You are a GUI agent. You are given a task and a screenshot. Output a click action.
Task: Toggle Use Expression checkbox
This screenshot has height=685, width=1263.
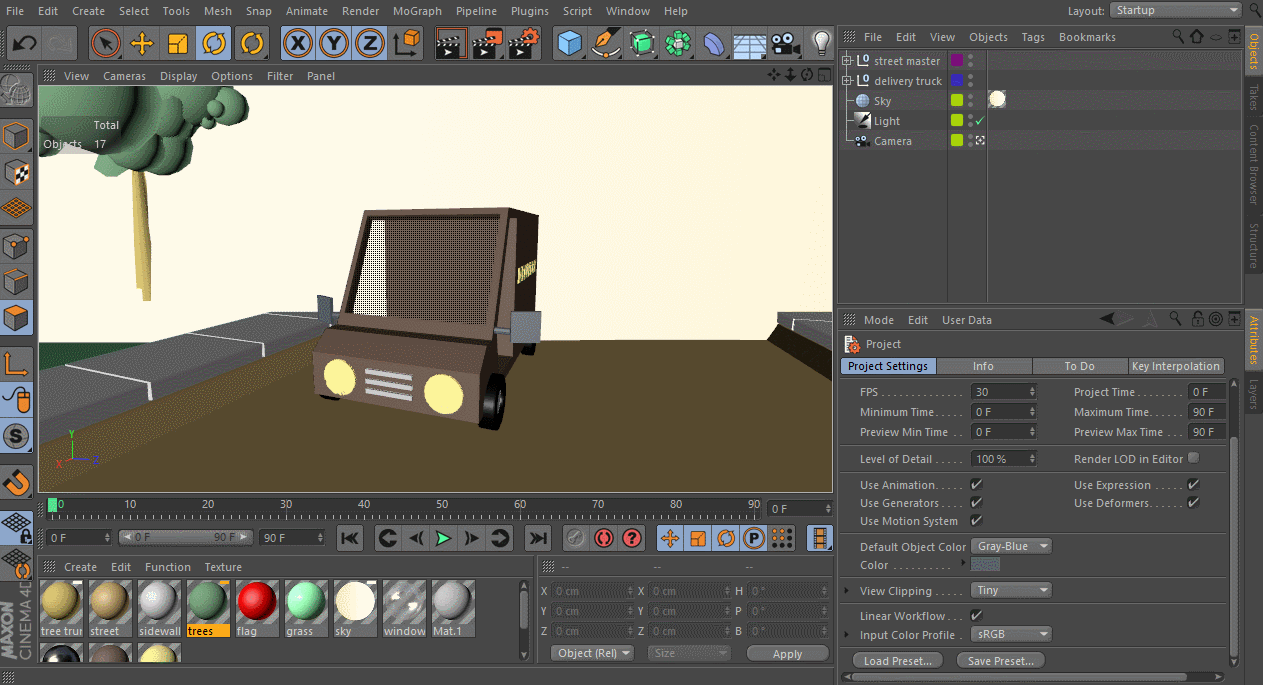pyautogui.click(x=1193, y=485)
